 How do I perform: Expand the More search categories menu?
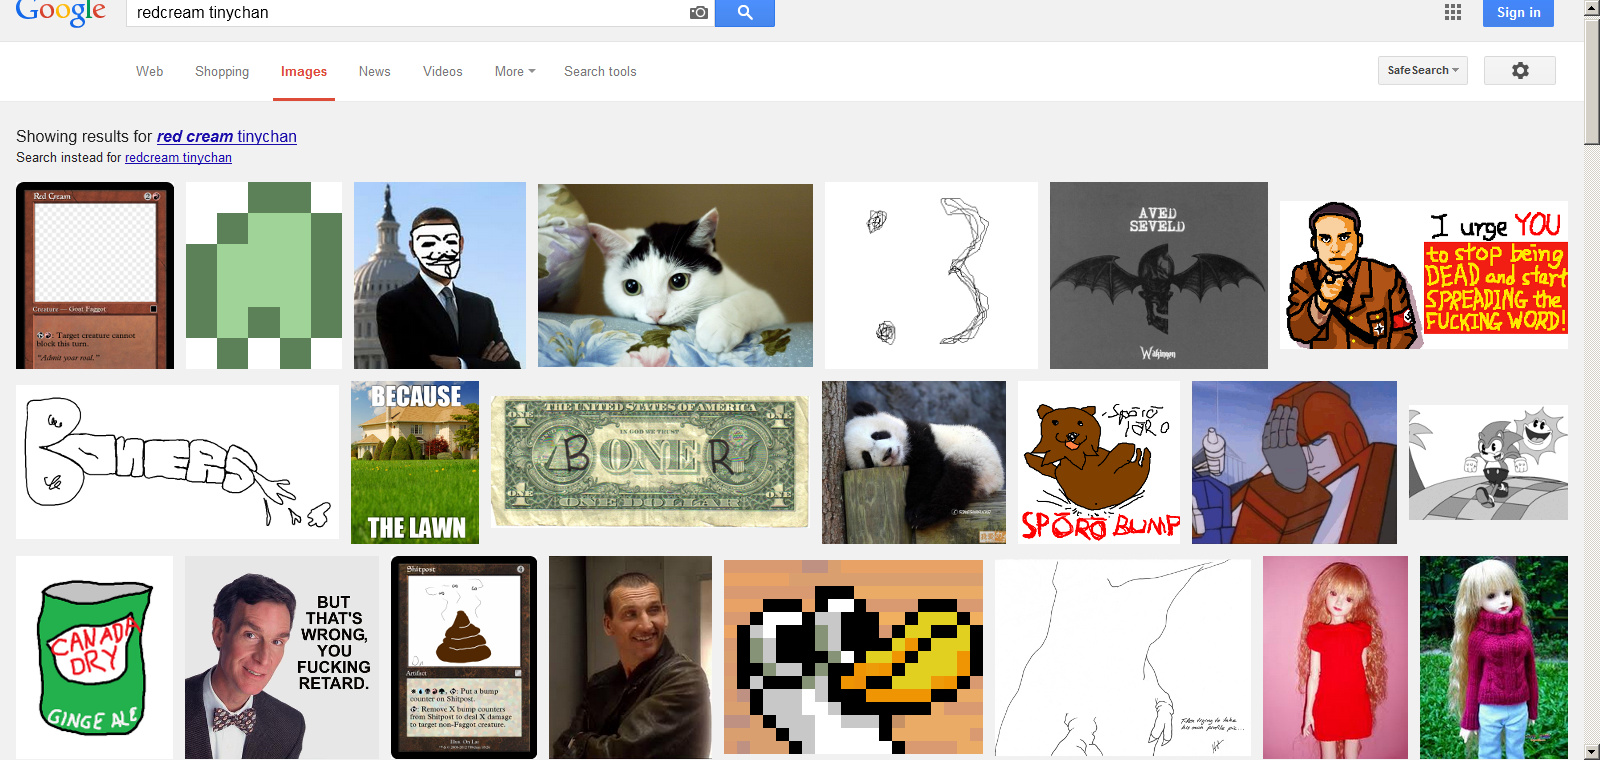click(x=515, y=72)
